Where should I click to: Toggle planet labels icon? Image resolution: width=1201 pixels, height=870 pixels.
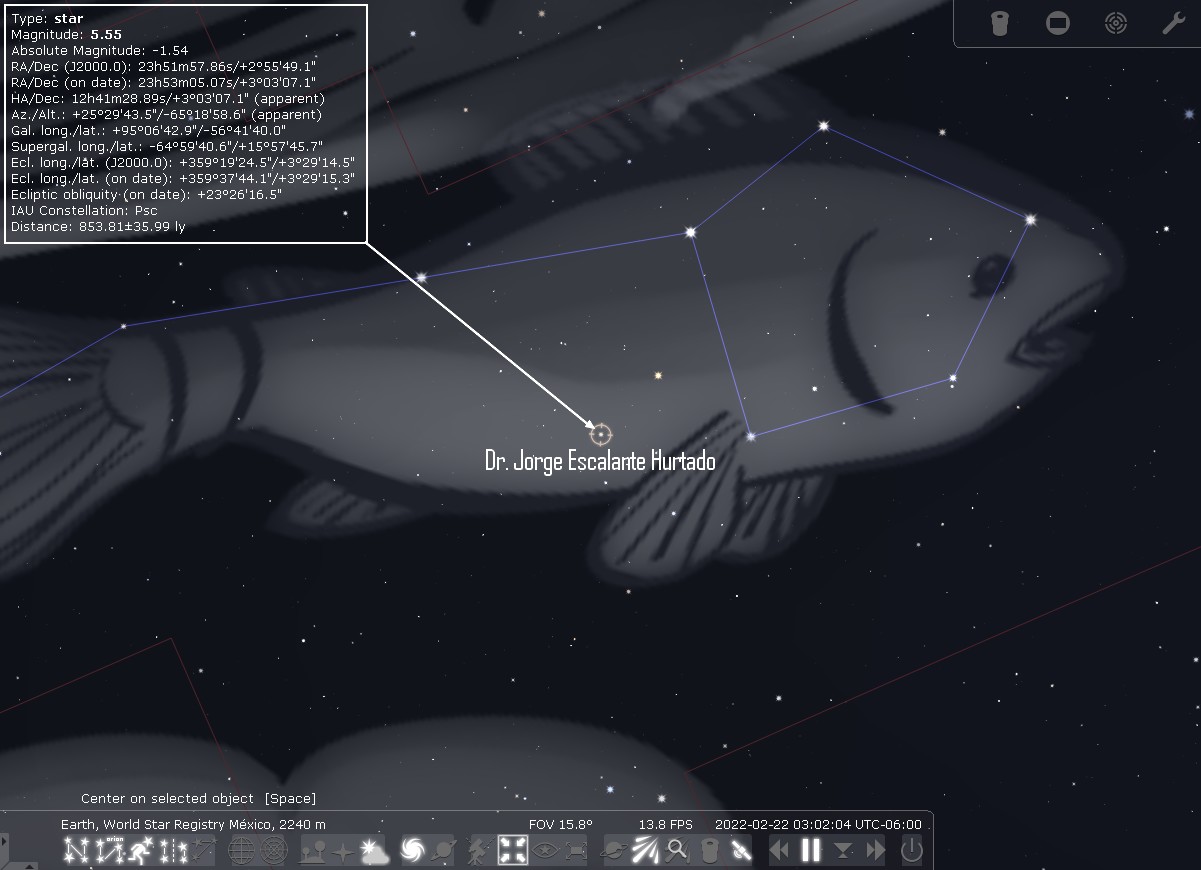pyautogui.click(x=445, y=851)
